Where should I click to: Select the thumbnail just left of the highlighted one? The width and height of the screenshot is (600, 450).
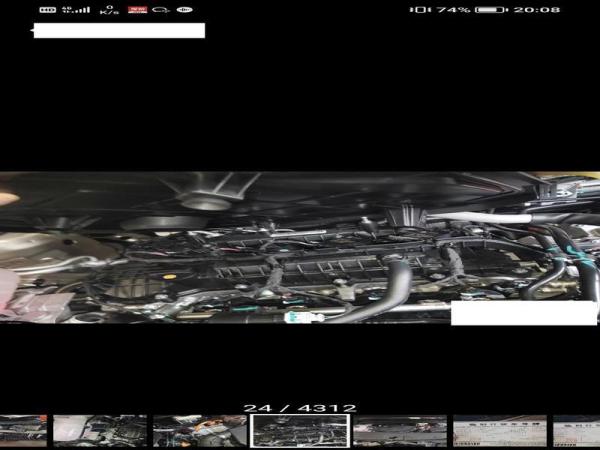(x=200, y=431)
